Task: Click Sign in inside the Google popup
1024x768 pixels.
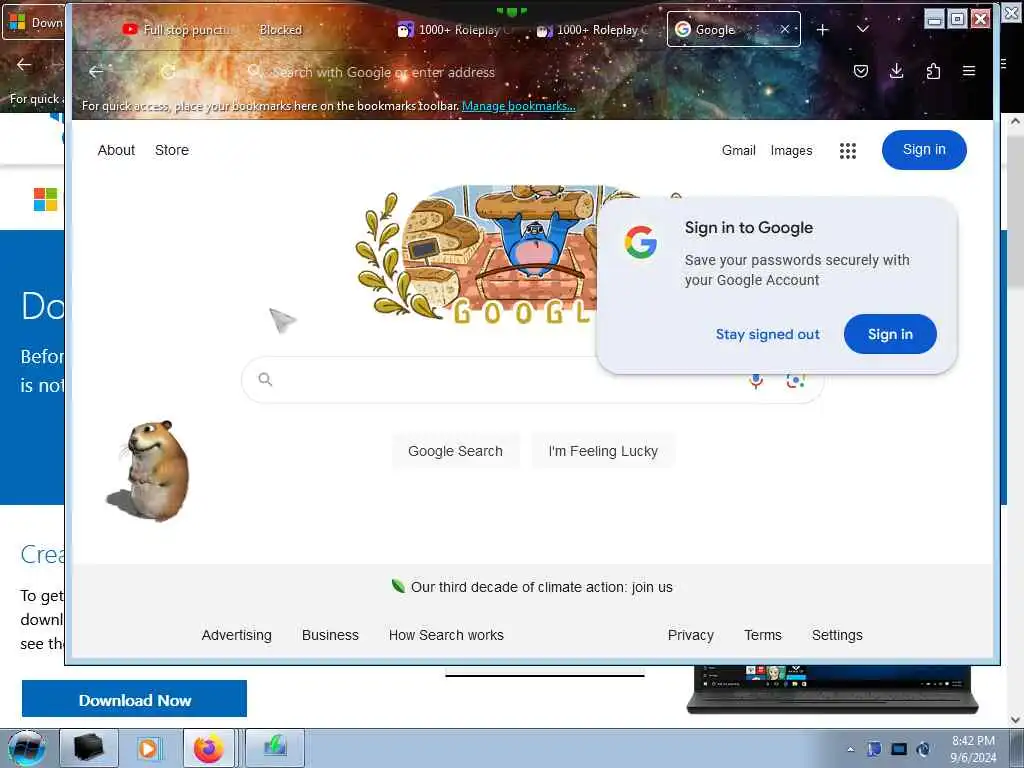Action: tap(890, 334)
